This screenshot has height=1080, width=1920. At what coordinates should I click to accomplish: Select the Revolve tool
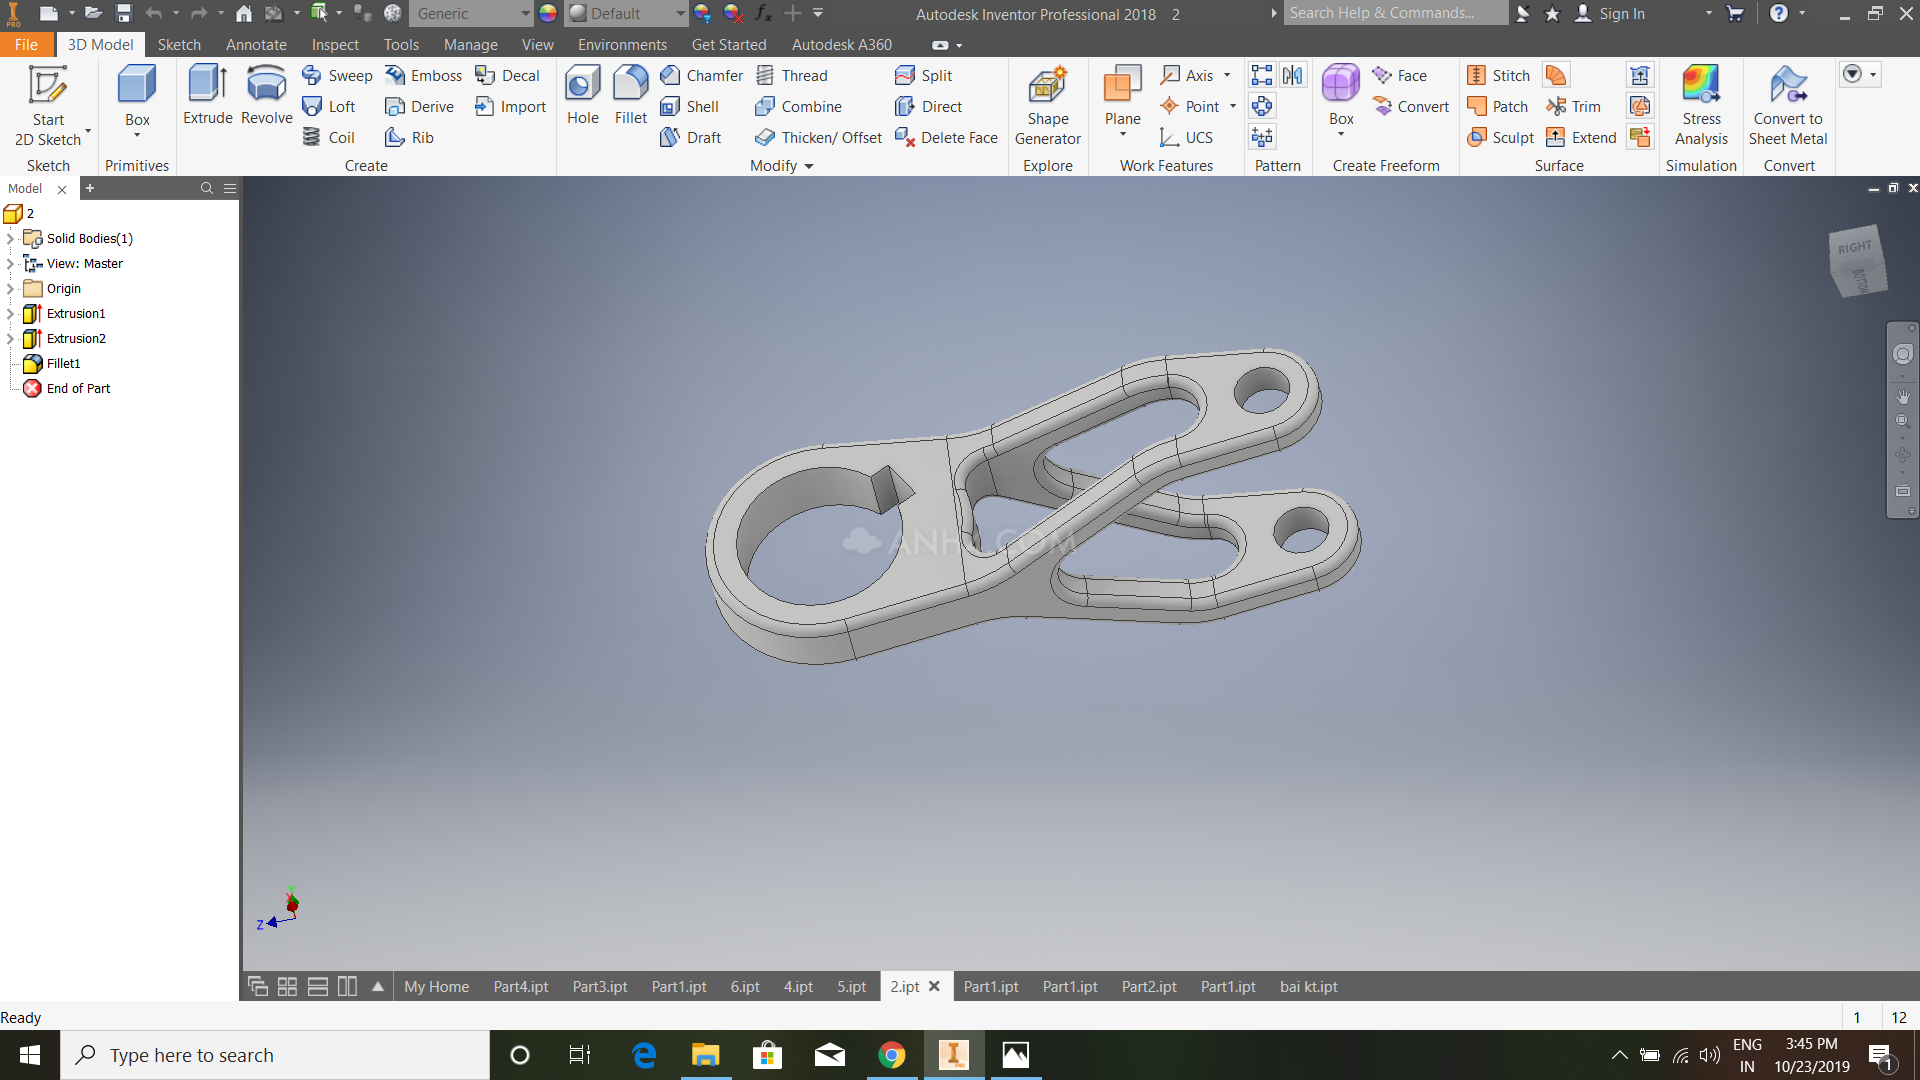[267, 96]
